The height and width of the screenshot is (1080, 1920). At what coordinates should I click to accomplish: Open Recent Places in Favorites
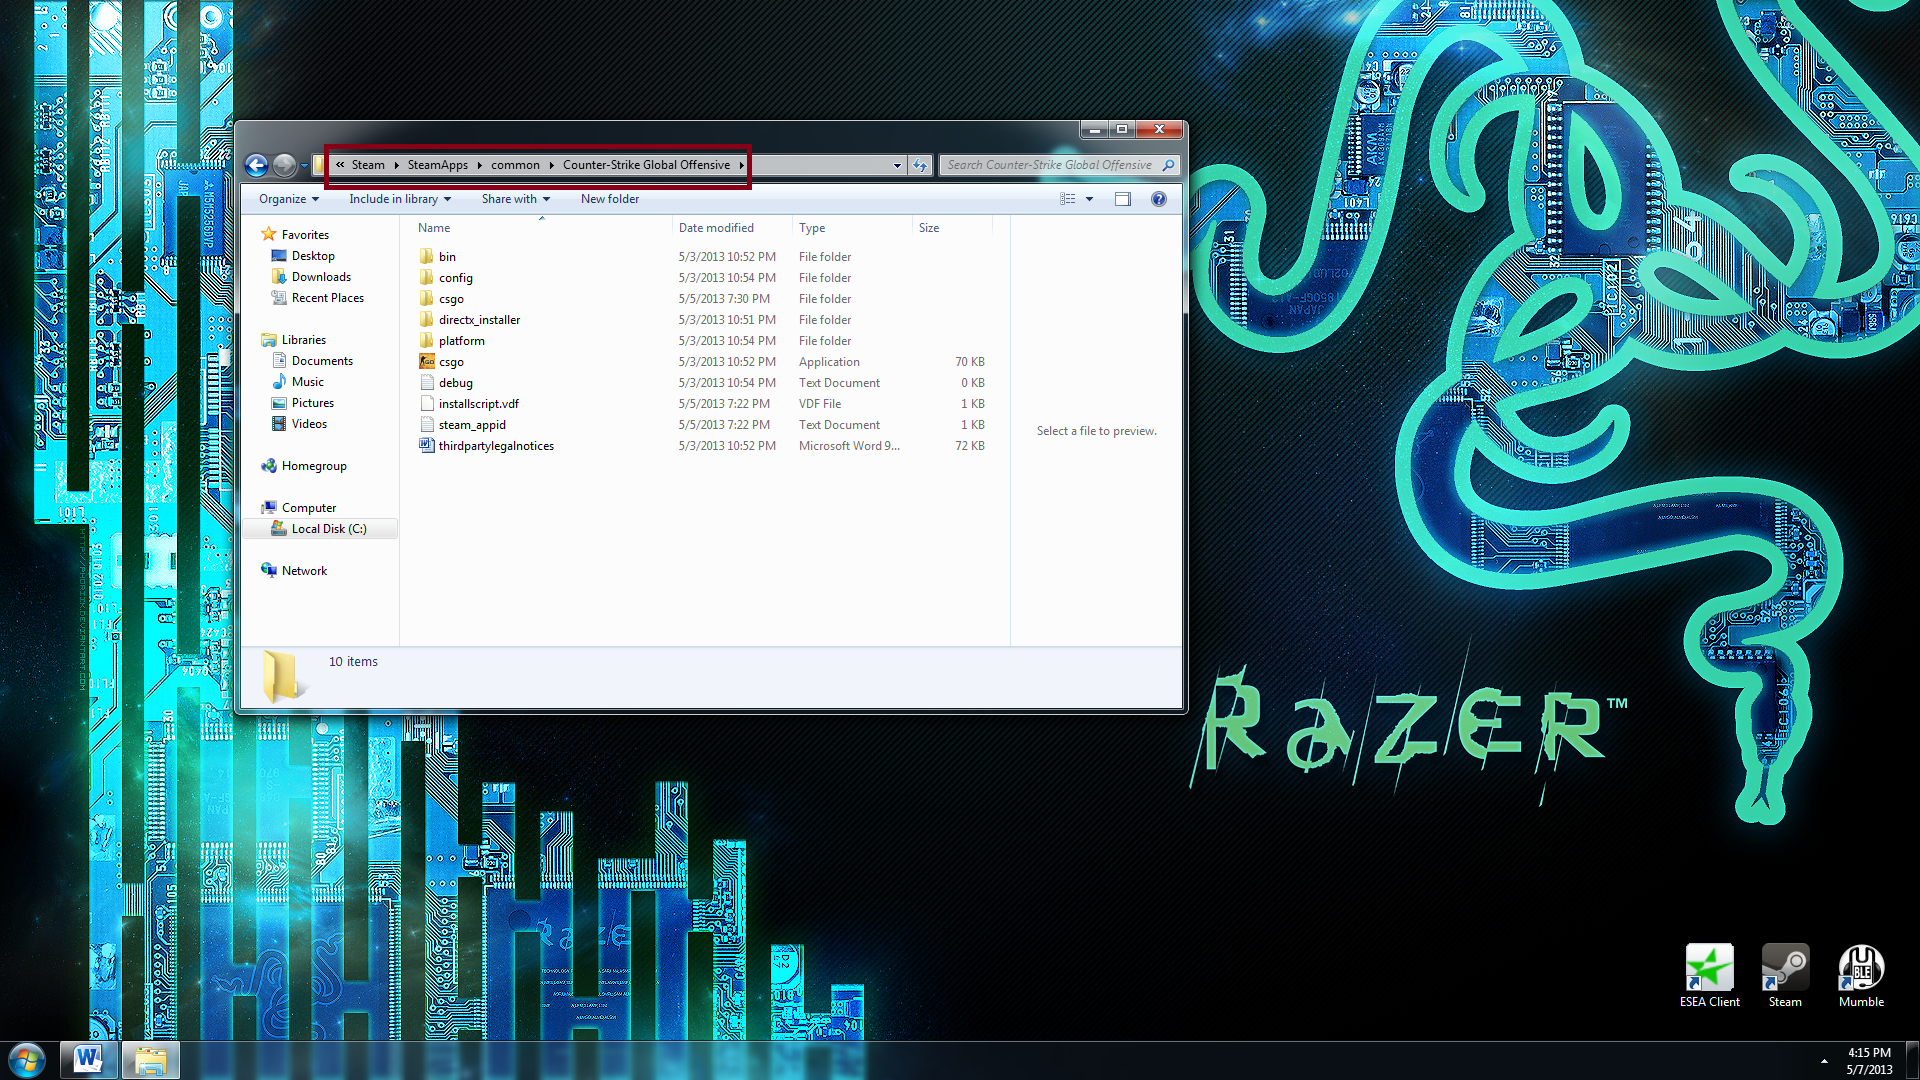pos(327,298)
